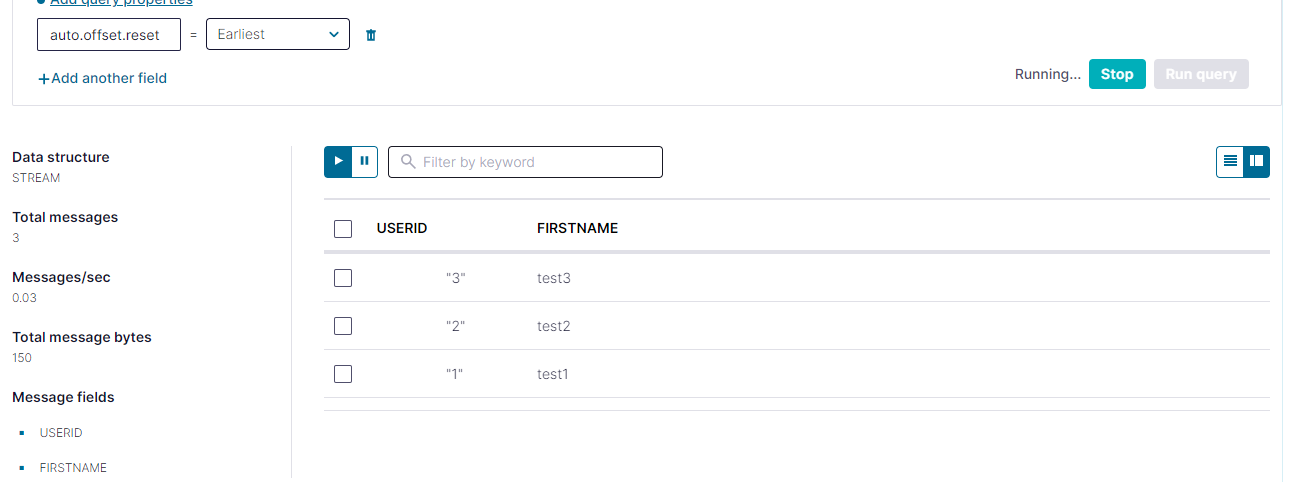This screenshot has height=482, width=1302.
Task: Check the row for test2
Action: pyautogui.click(x=343, y=326)
